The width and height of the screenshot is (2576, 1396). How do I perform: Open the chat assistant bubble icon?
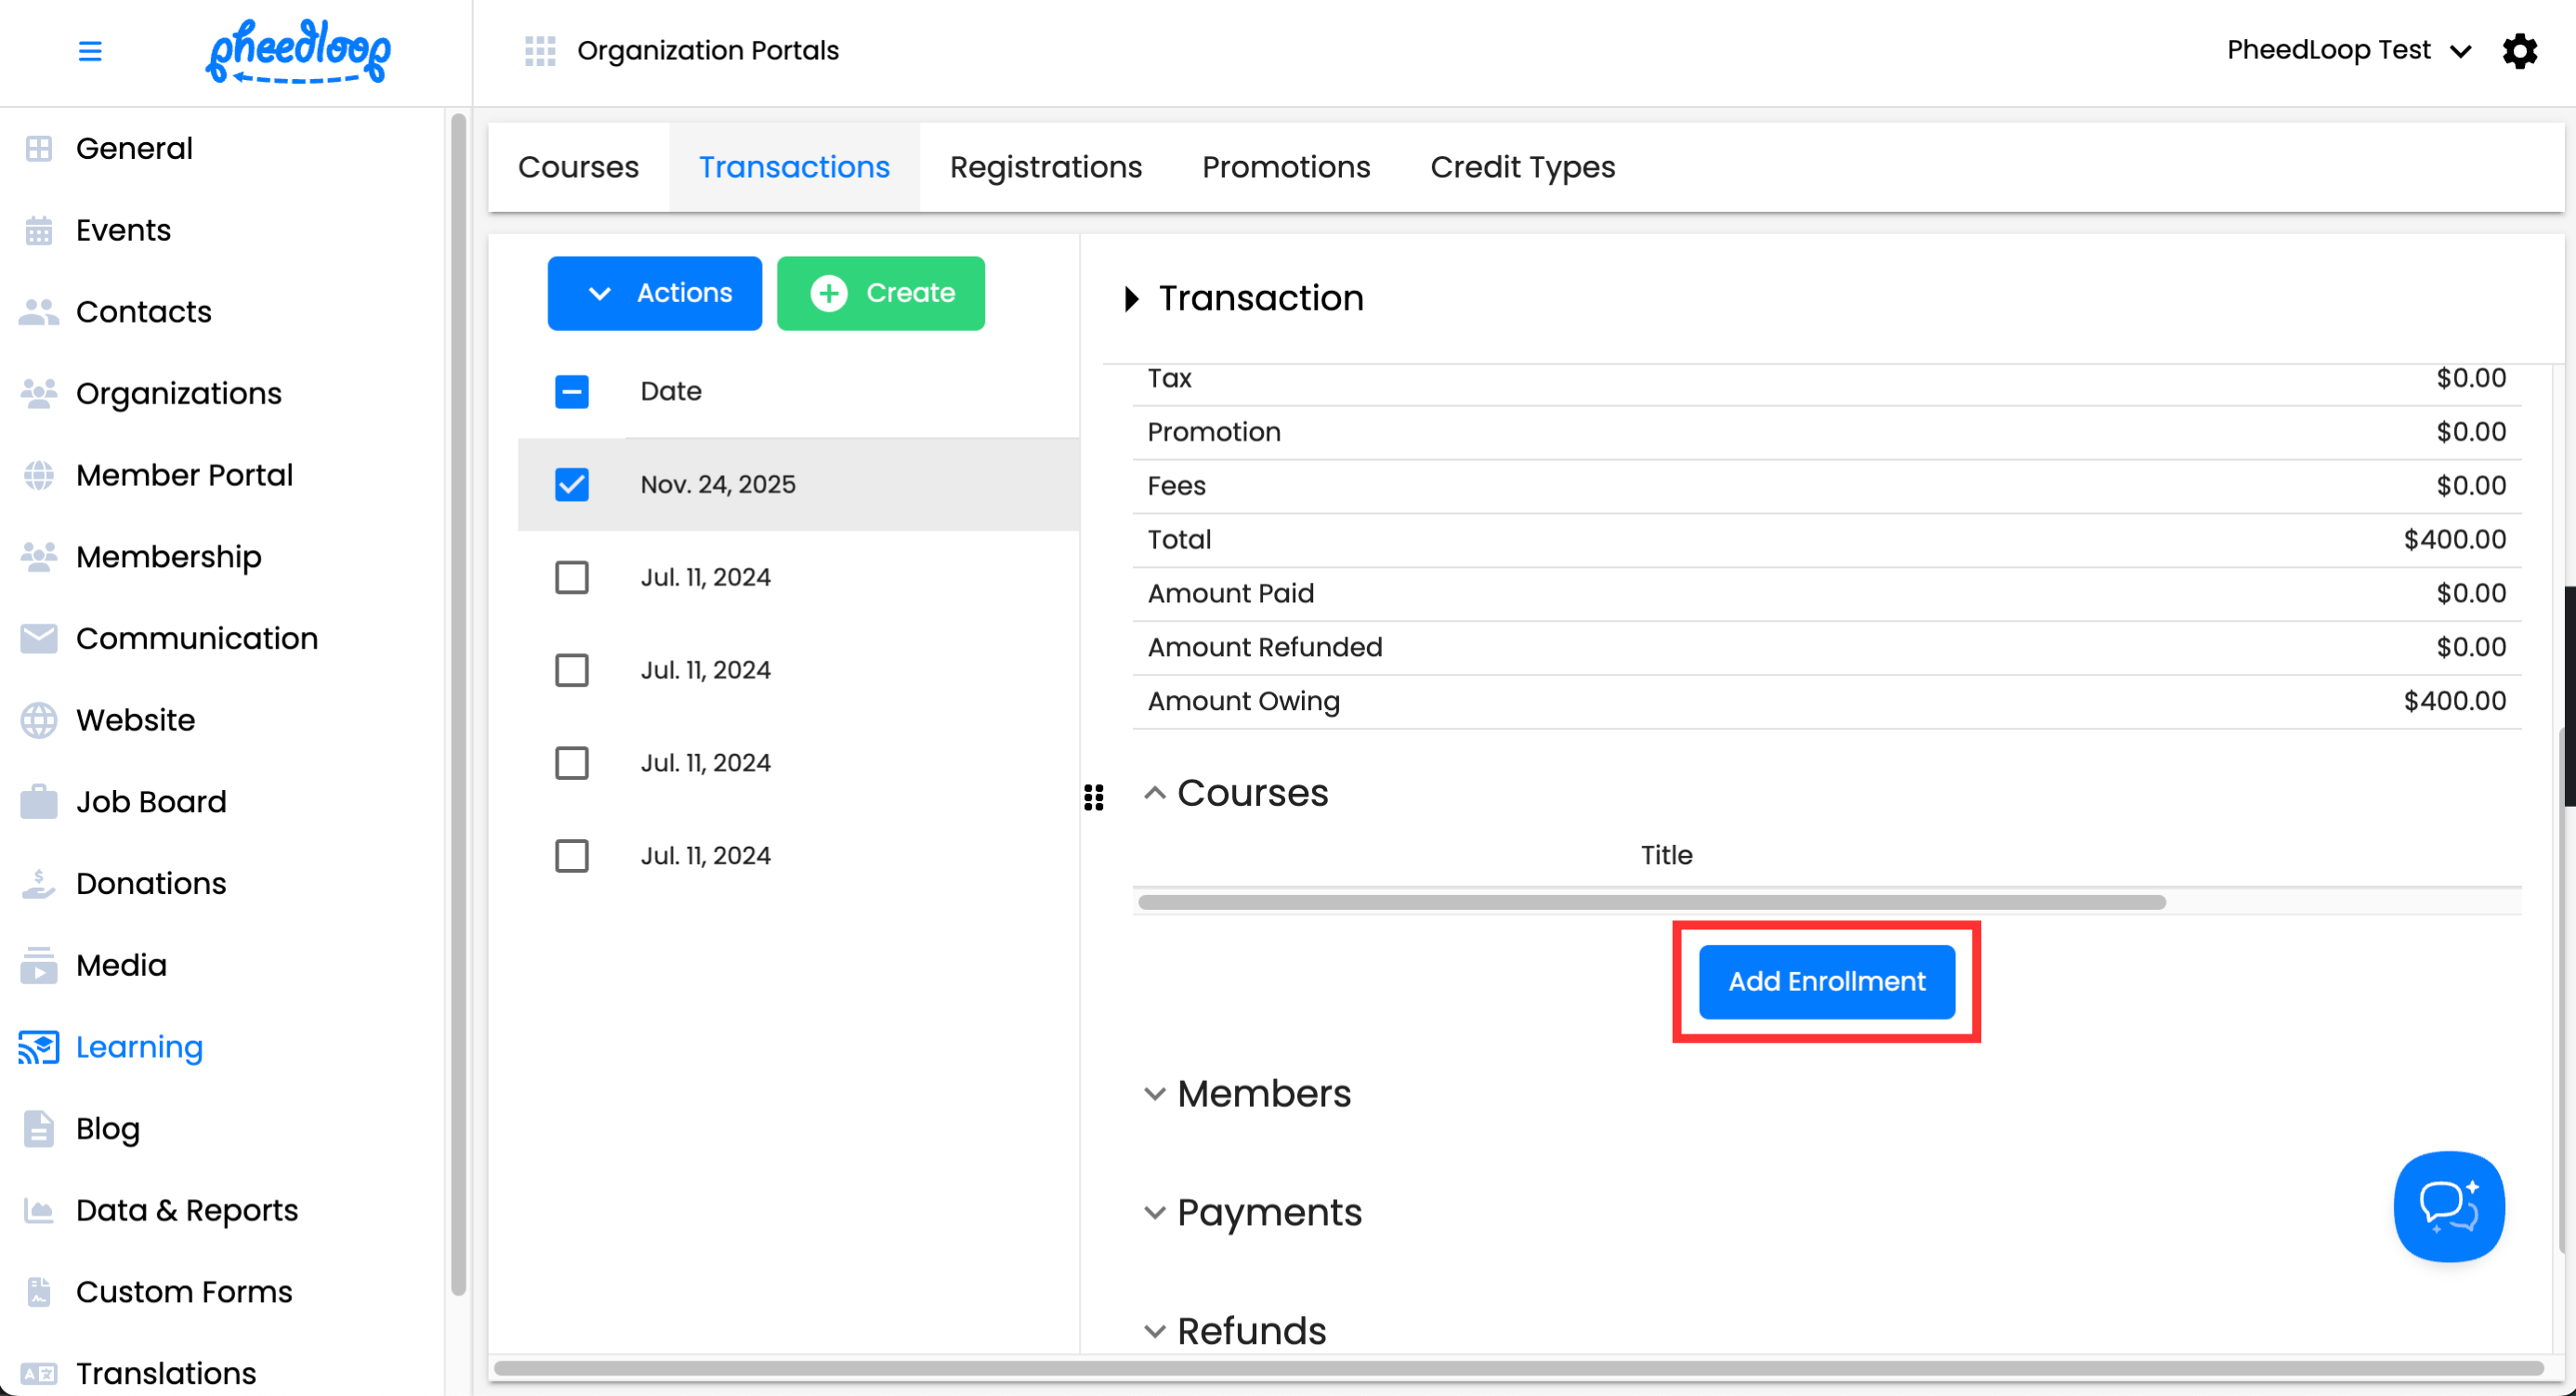(x=2448, y=1205)
